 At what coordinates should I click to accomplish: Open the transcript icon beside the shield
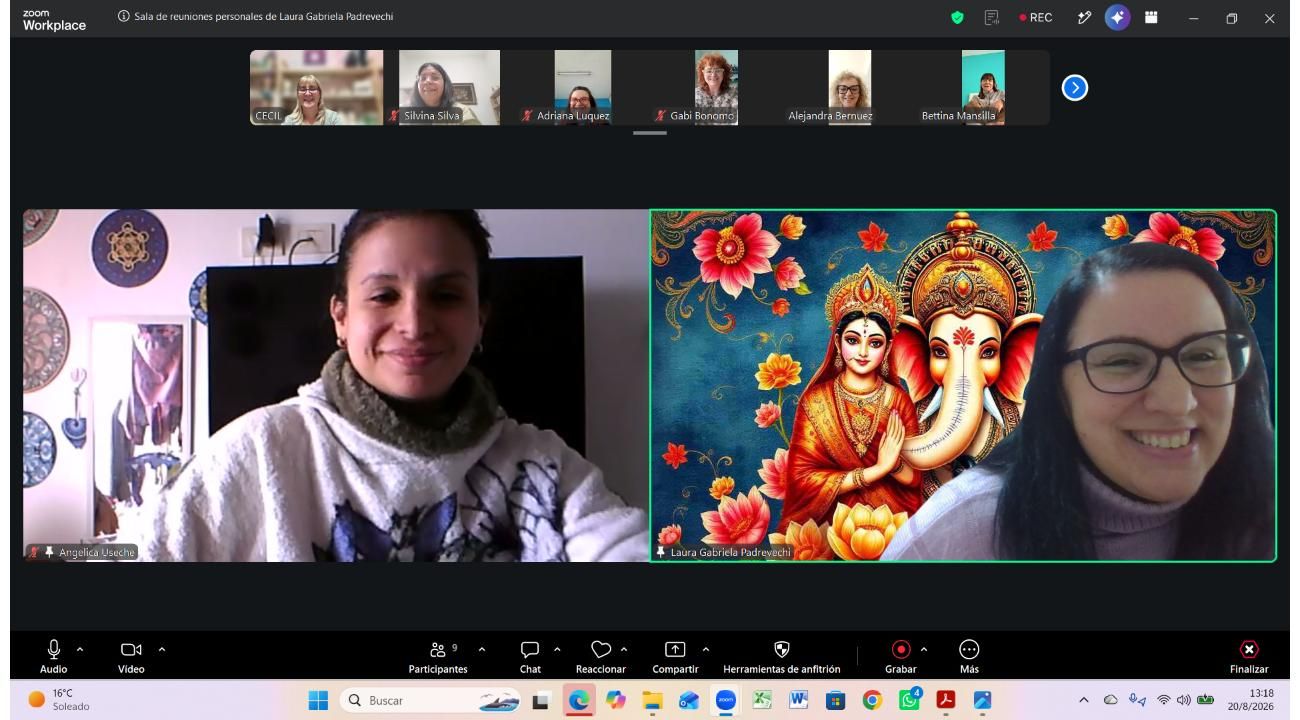pos(992,18)
